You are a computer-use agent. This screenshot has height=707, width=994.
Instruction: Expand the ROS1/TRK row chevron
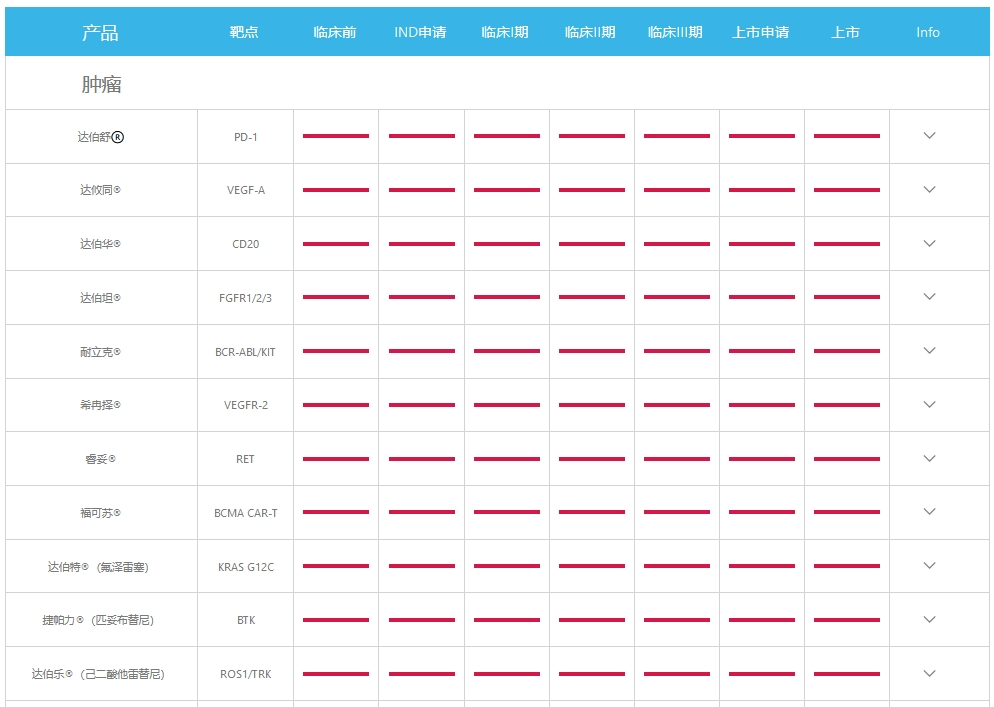pos(929,674)
